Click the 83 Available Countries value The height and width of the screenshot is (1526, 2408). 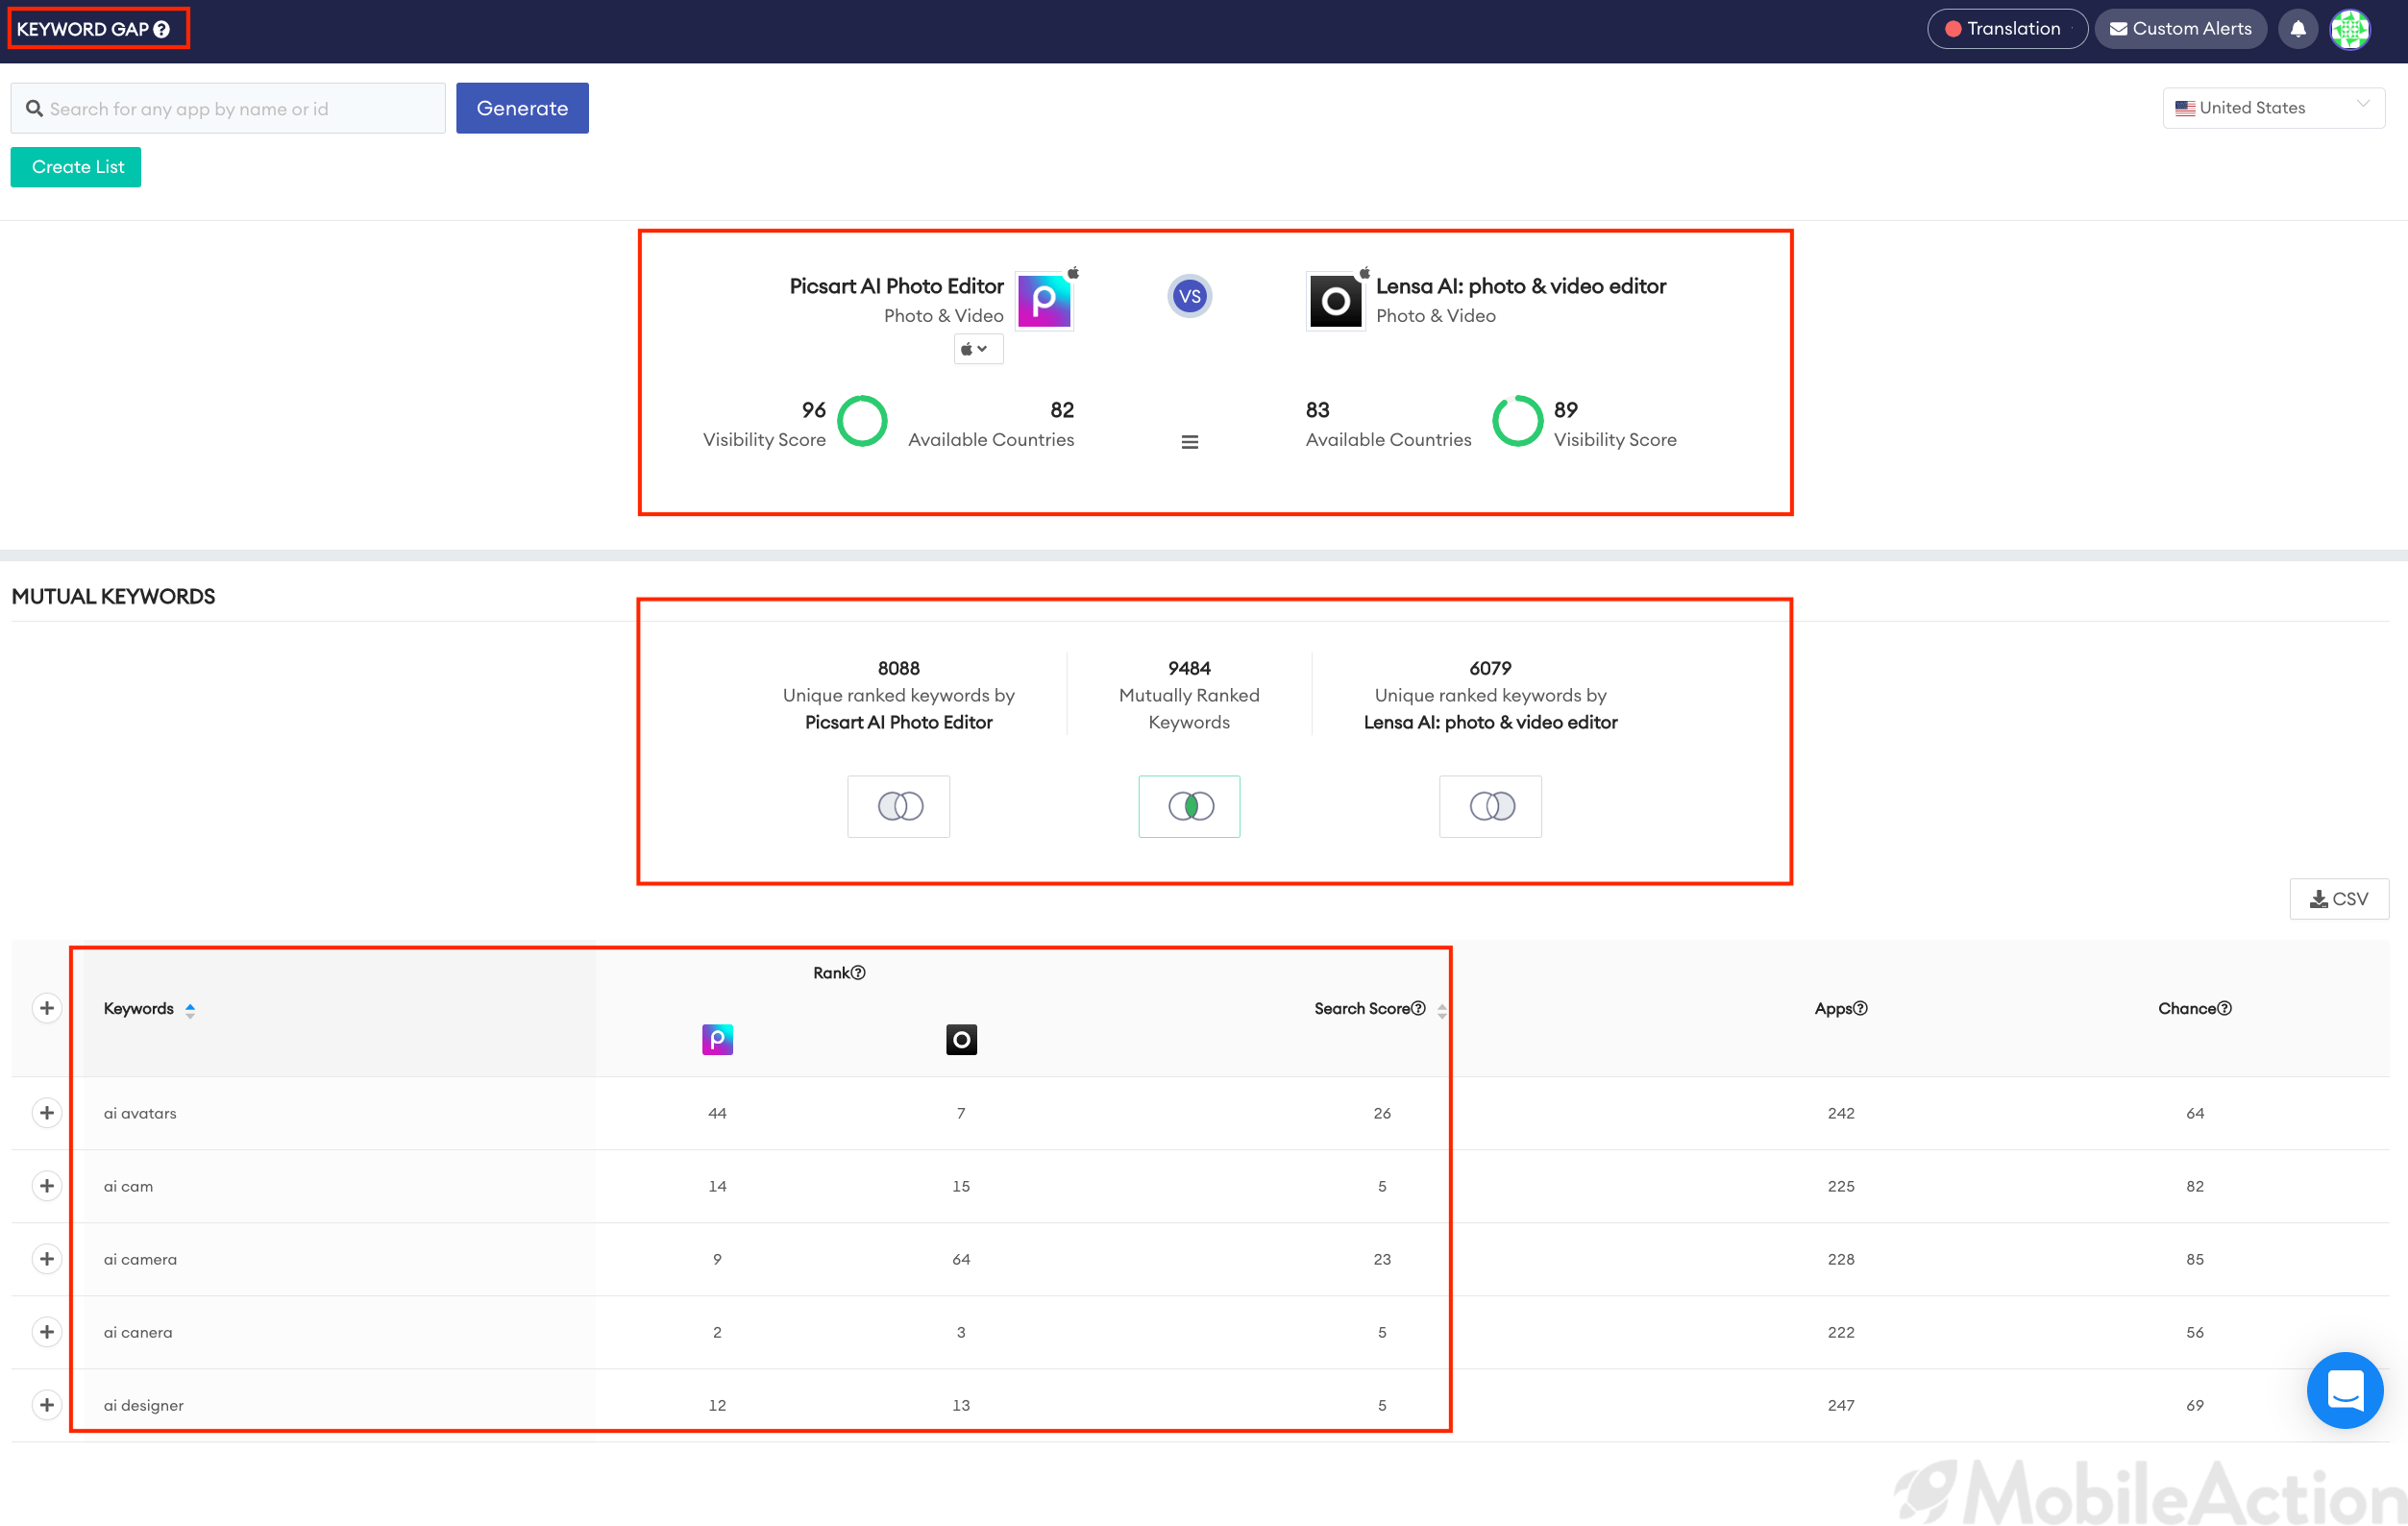pyautogui.click(x=1317, y=410)
